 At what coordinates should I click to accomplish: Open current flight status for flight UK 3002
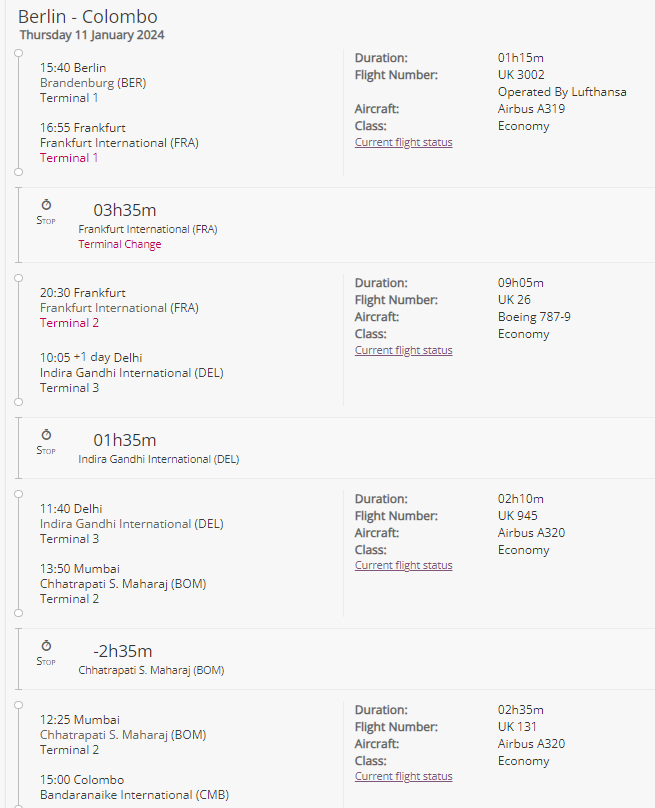coord(404,142)
